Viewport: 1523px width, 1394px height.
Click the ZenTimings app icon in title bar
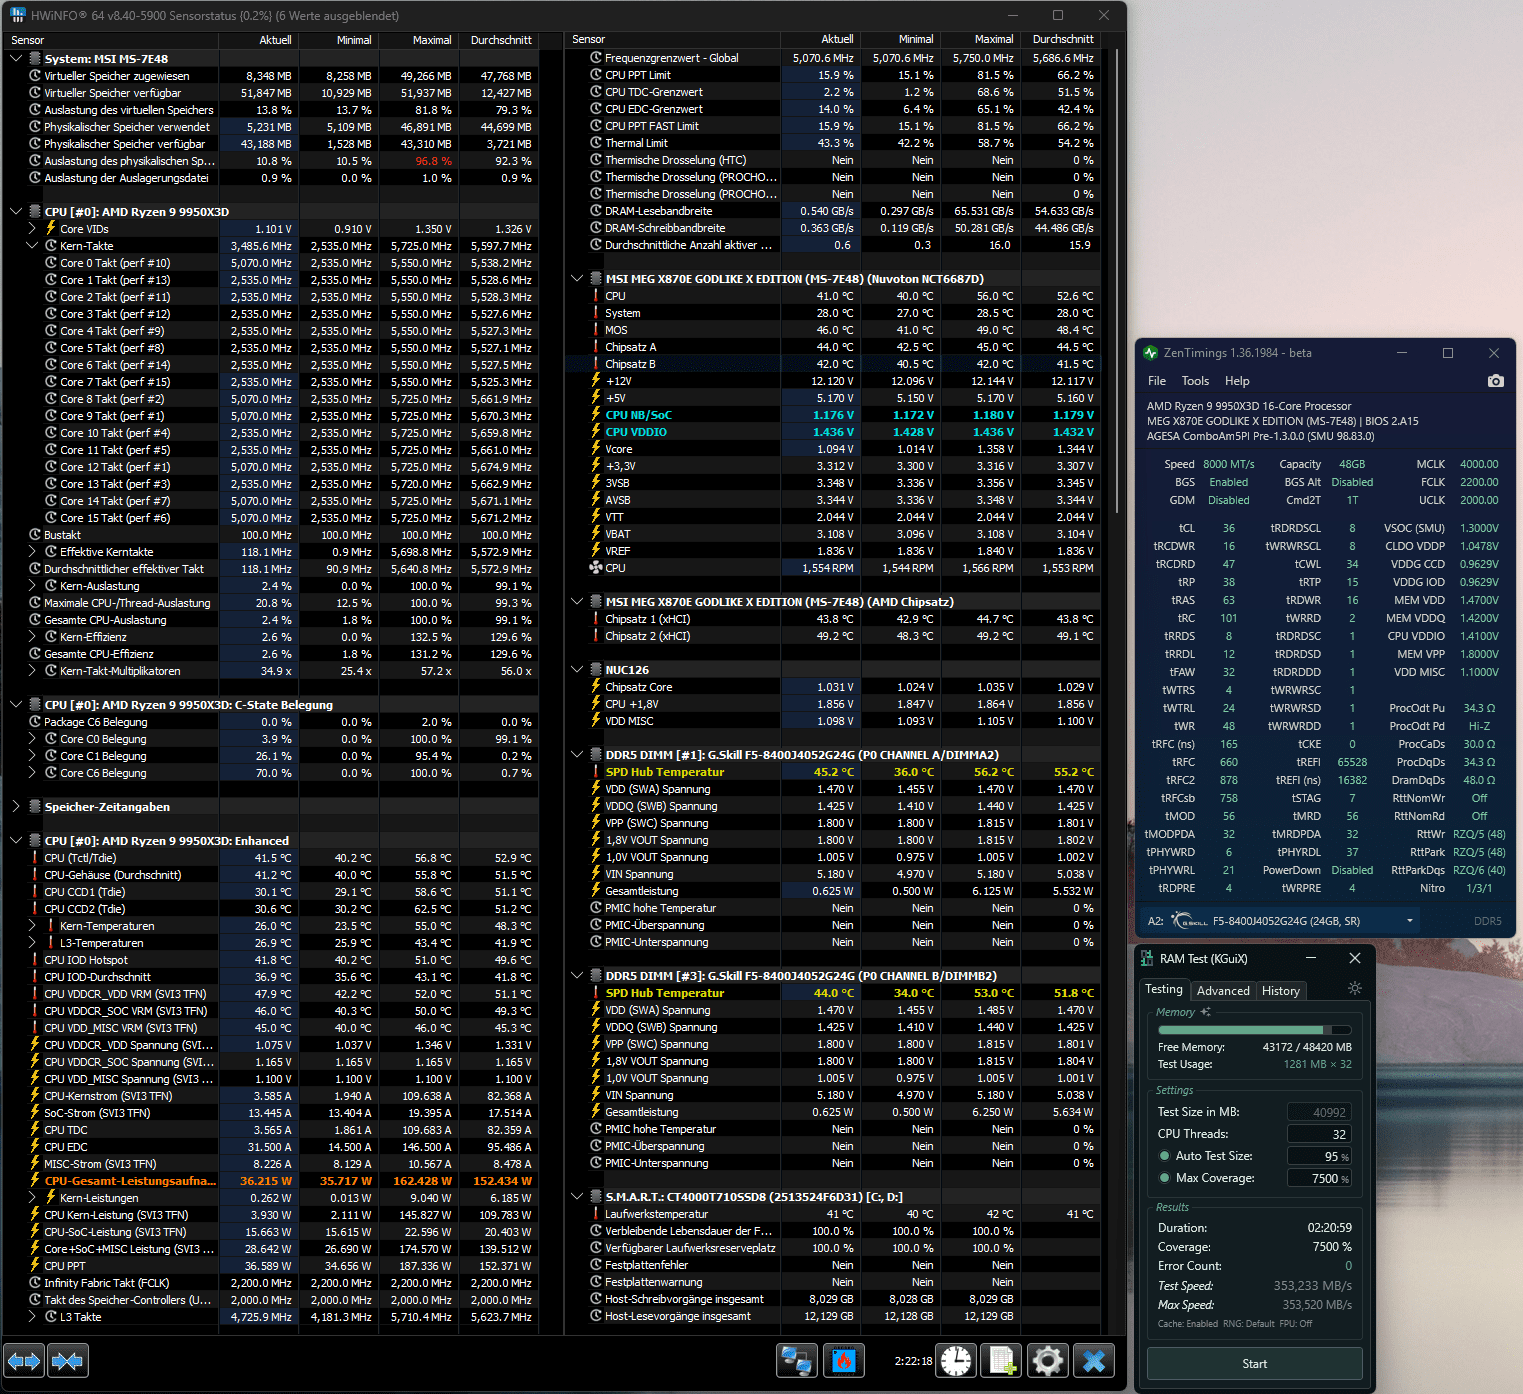(1150, 353)
